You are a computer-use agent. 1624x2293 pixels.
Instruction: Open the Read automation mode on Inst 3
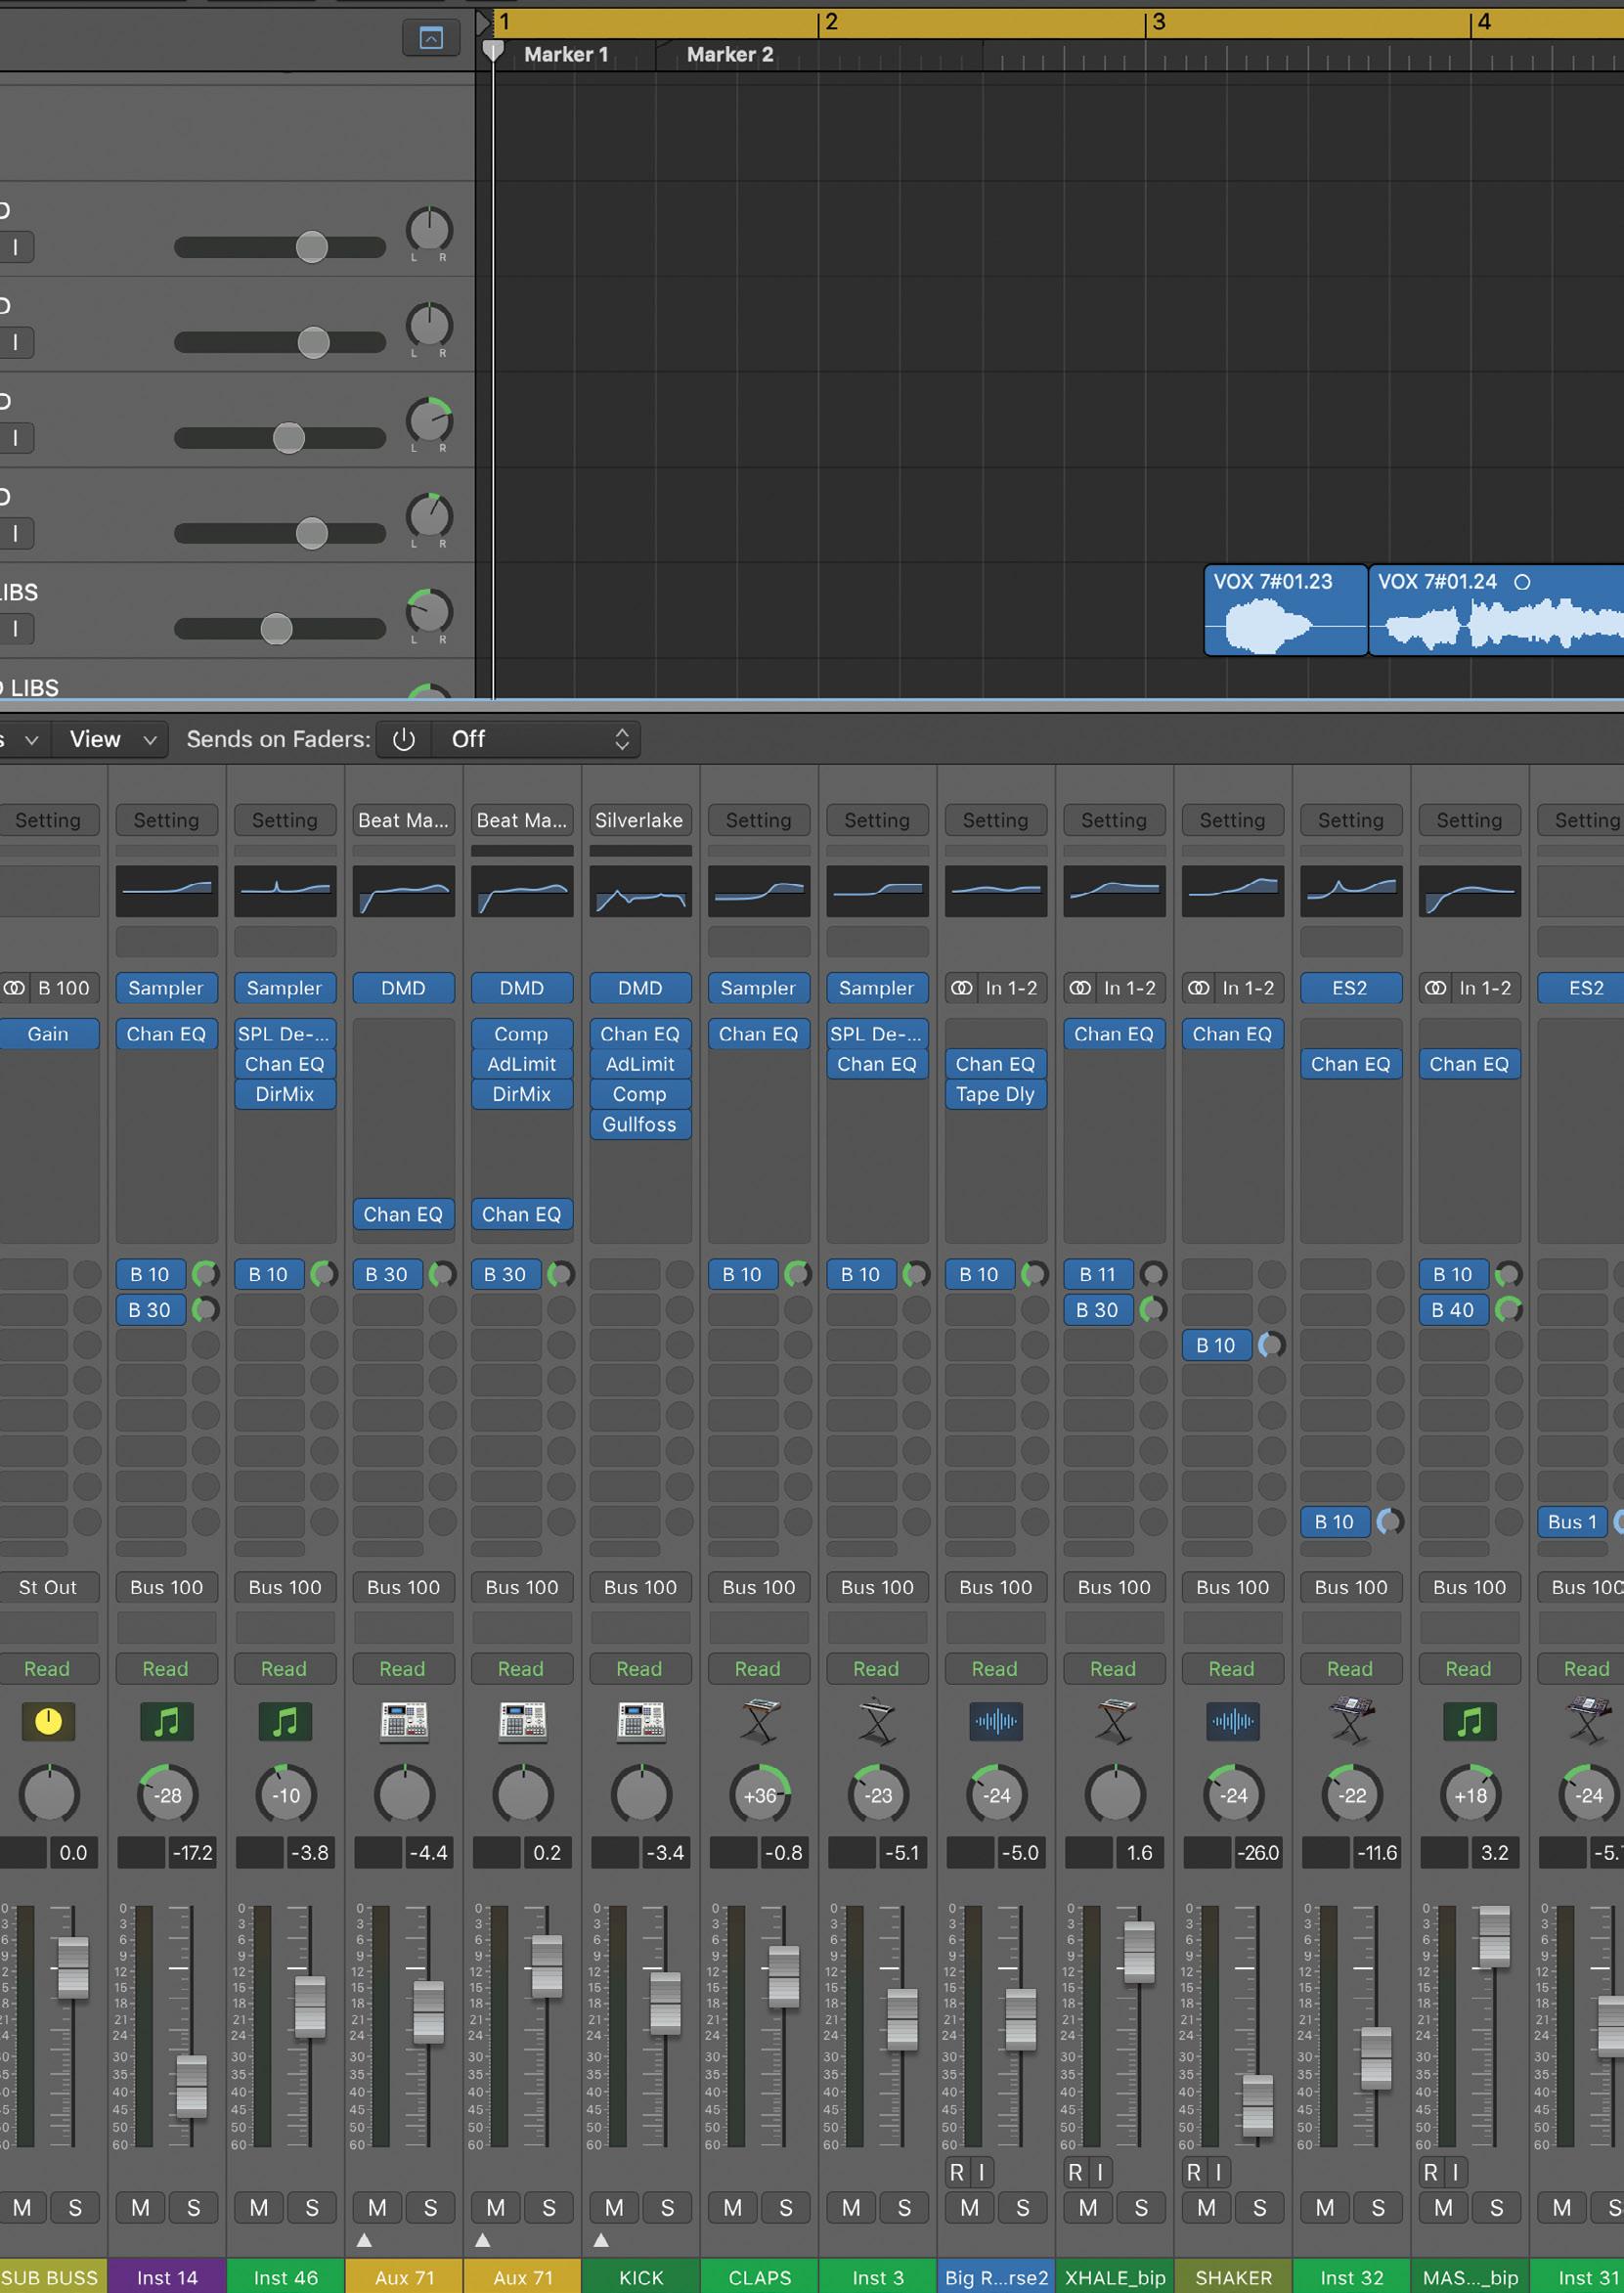click(x=876, y=1668)
